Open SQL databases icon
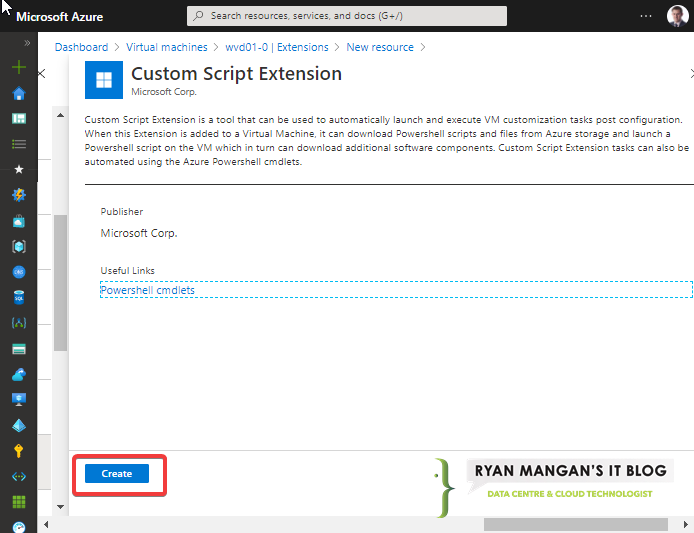Screen dimensions: 694x533 (19, 297)
